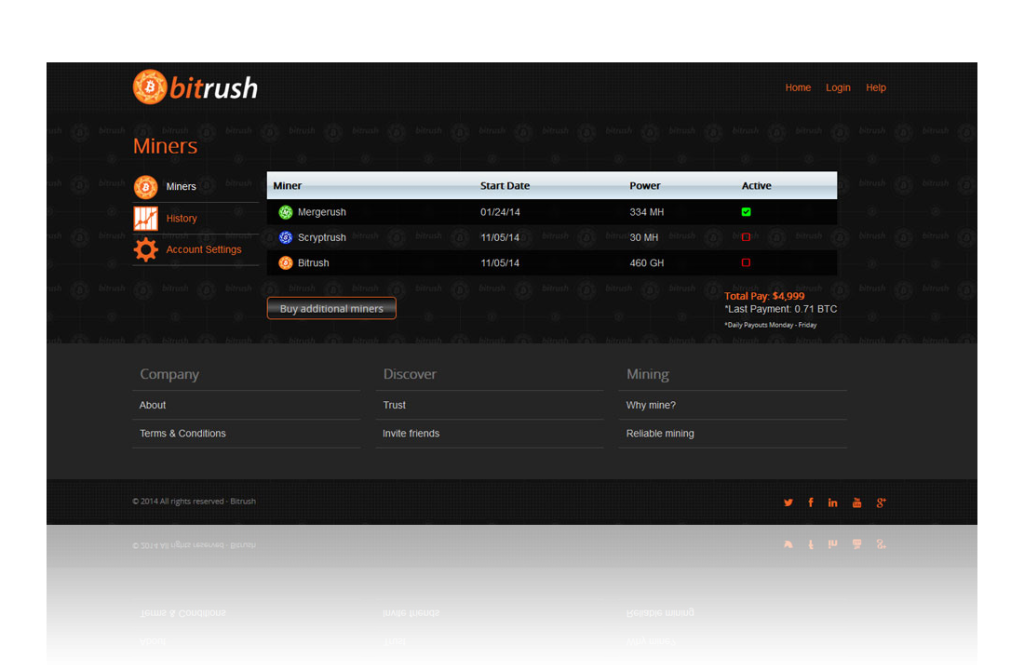1024x670 pixels.
Task: Open the Google Plus social icon
Action: pyautogui.click(x=881, y=502)
